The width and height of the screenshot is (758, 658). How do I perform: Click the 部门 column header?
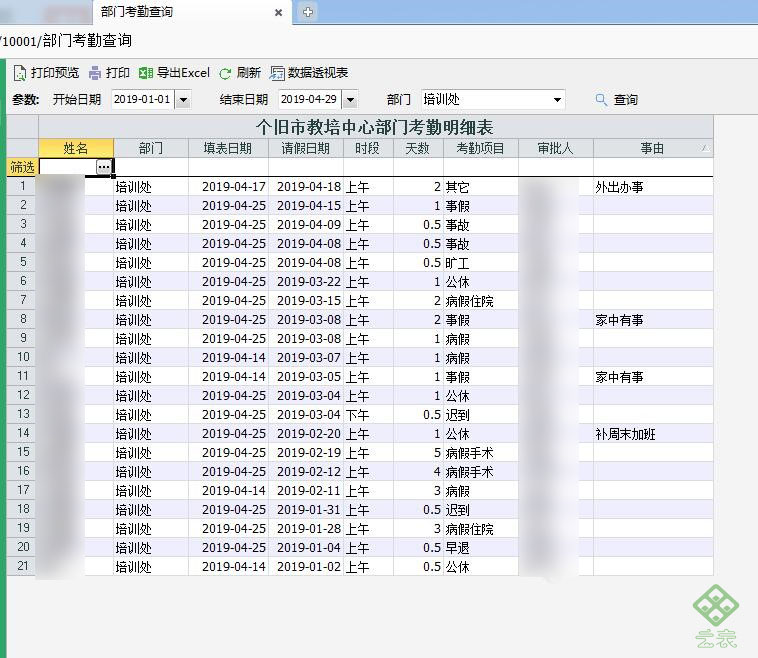(151, 148)
